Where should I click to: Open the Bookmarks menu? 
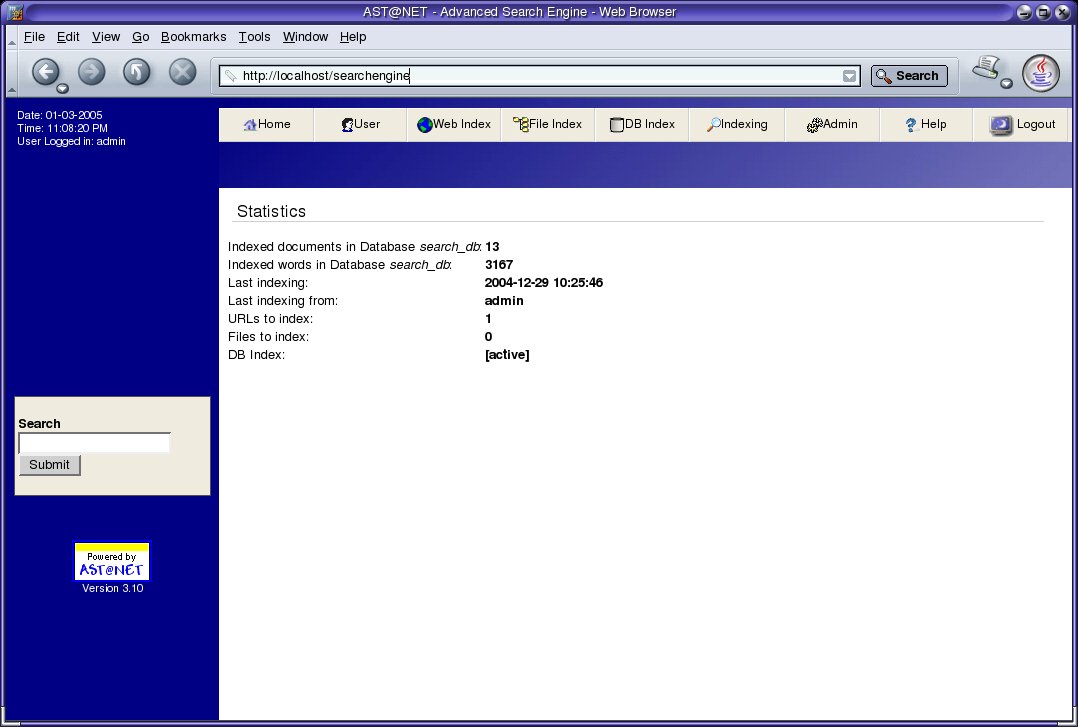click(193, 37)
